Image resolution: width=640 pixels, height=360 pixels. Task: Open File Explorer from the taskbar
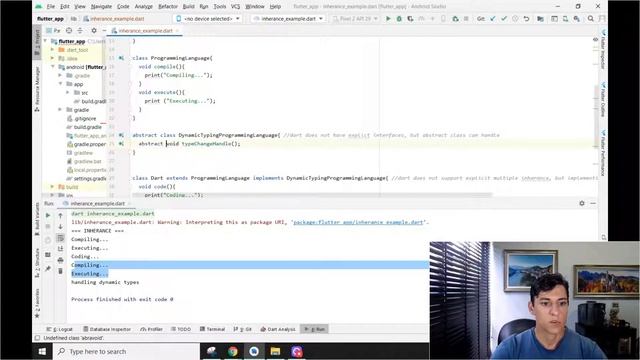pyautogui.click(x=275, y=351)
